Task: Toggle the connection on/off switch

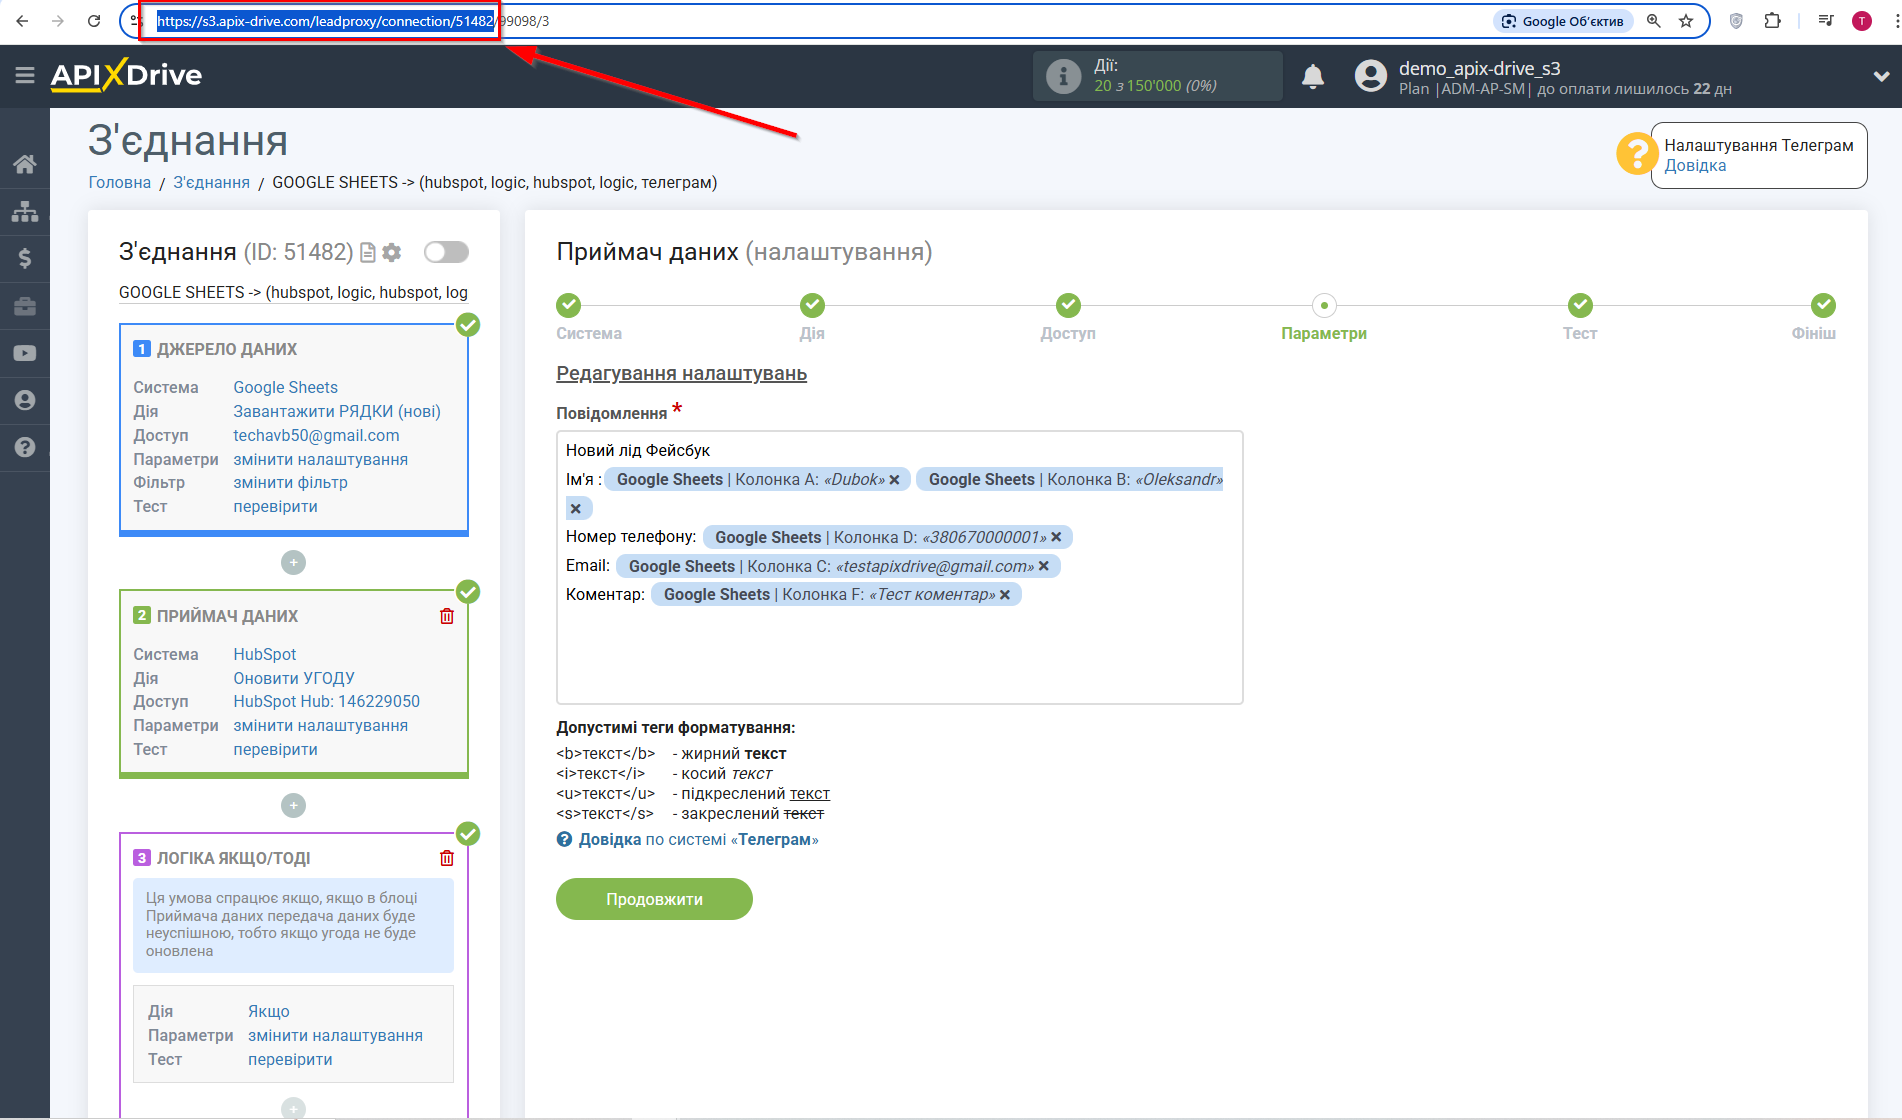Action: coord(446,252)
